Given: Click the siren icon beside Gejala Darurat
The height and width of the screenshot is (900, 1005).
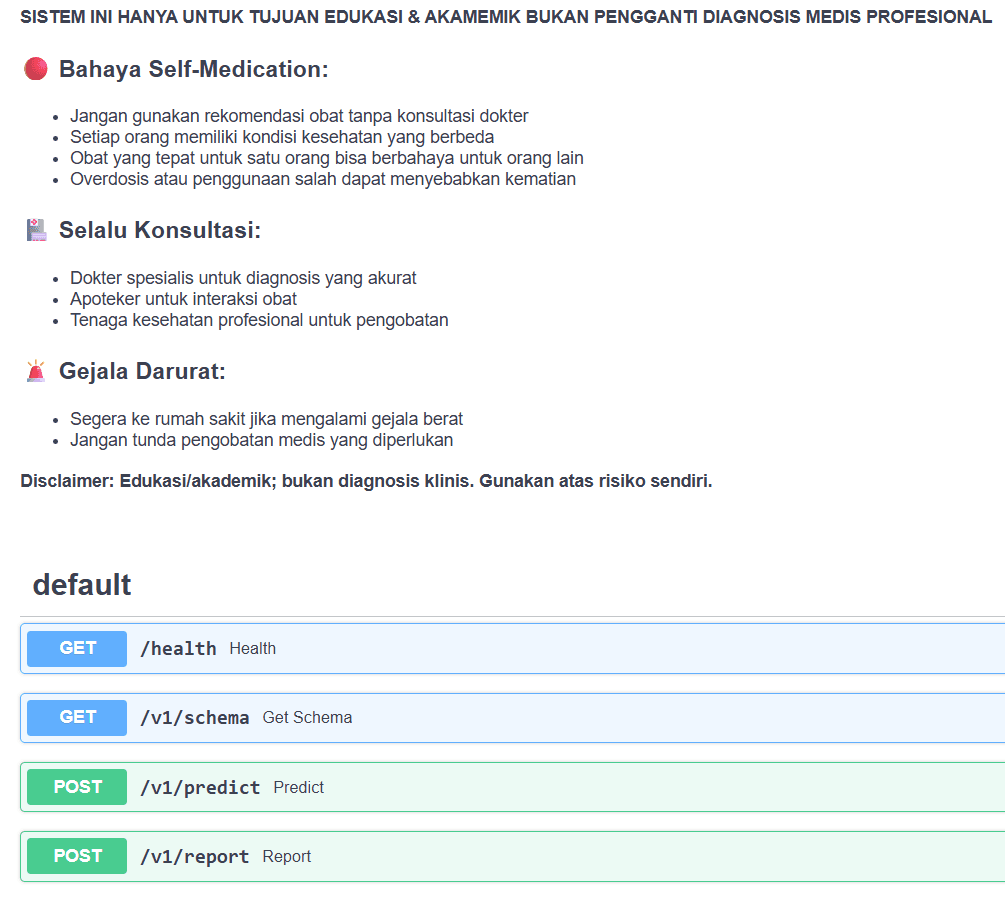Looking at the screenshot, I should tap(36, 371).
